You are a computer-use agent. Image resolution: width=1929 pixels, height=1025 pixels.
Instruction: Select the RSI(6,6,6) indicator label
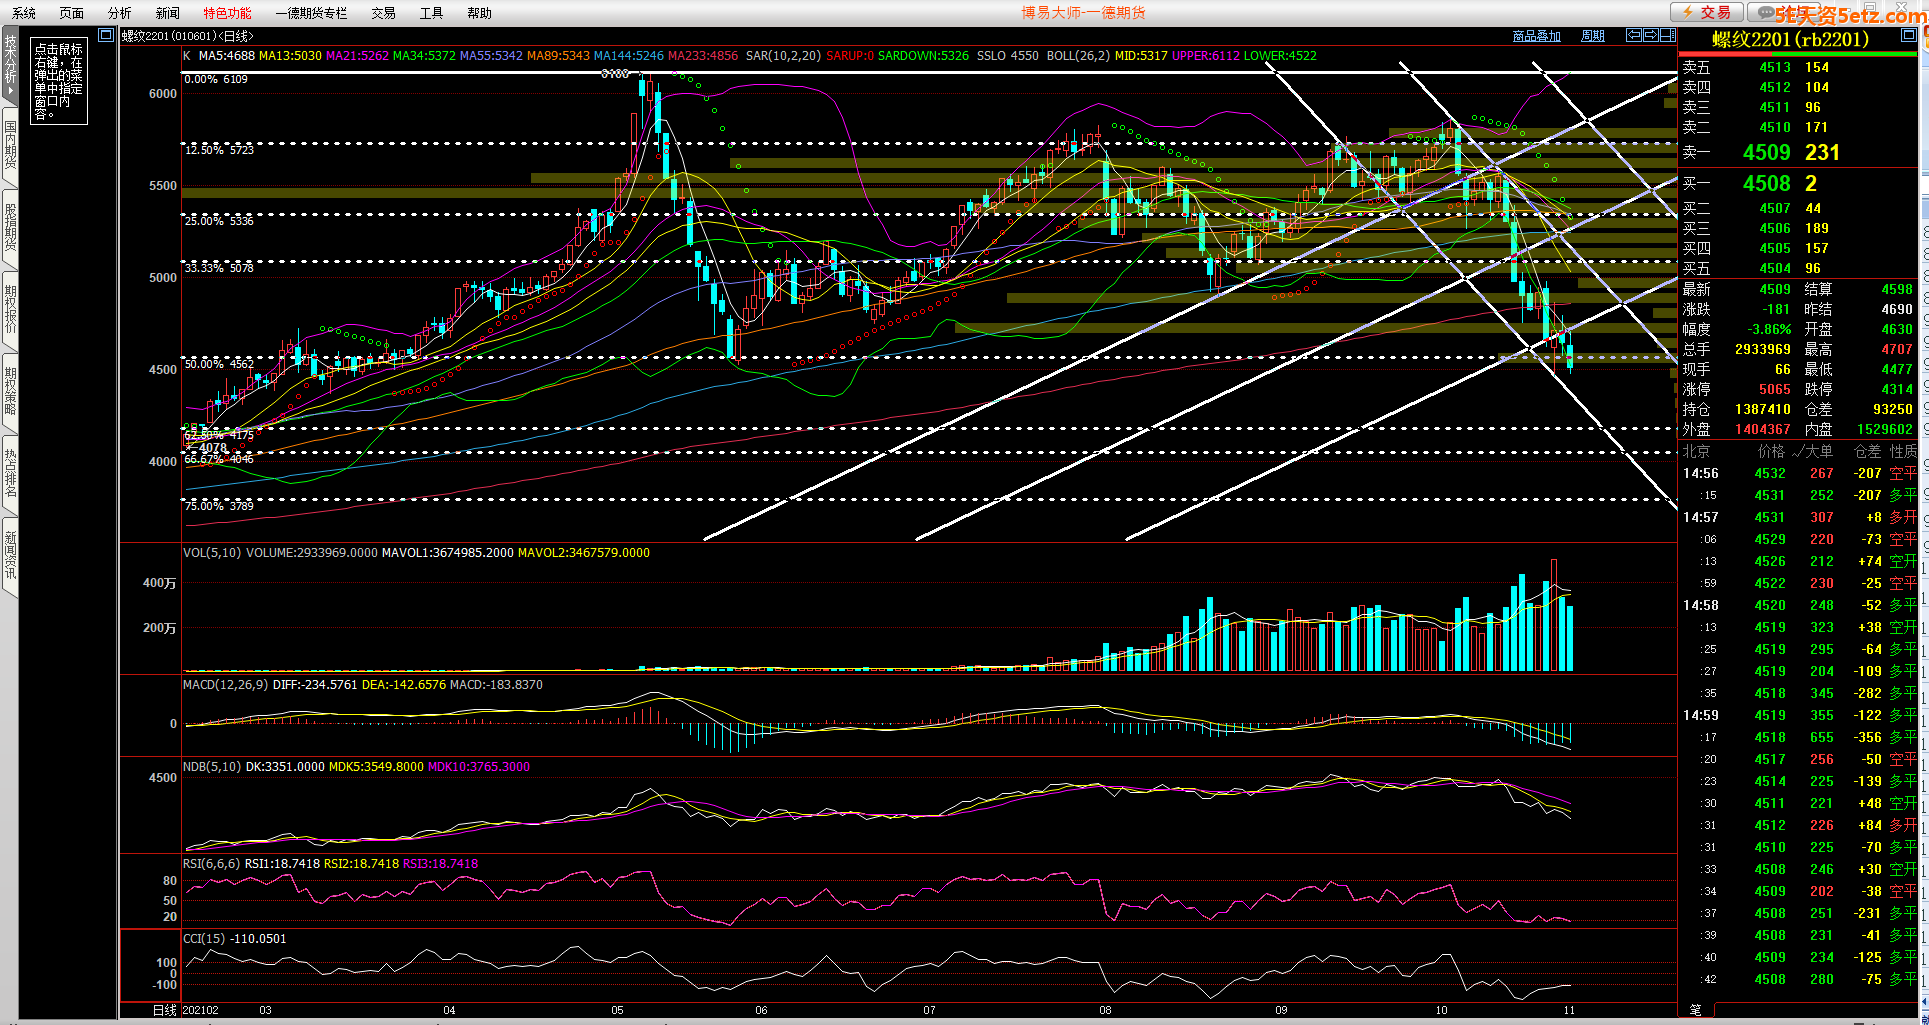[211, 864]
